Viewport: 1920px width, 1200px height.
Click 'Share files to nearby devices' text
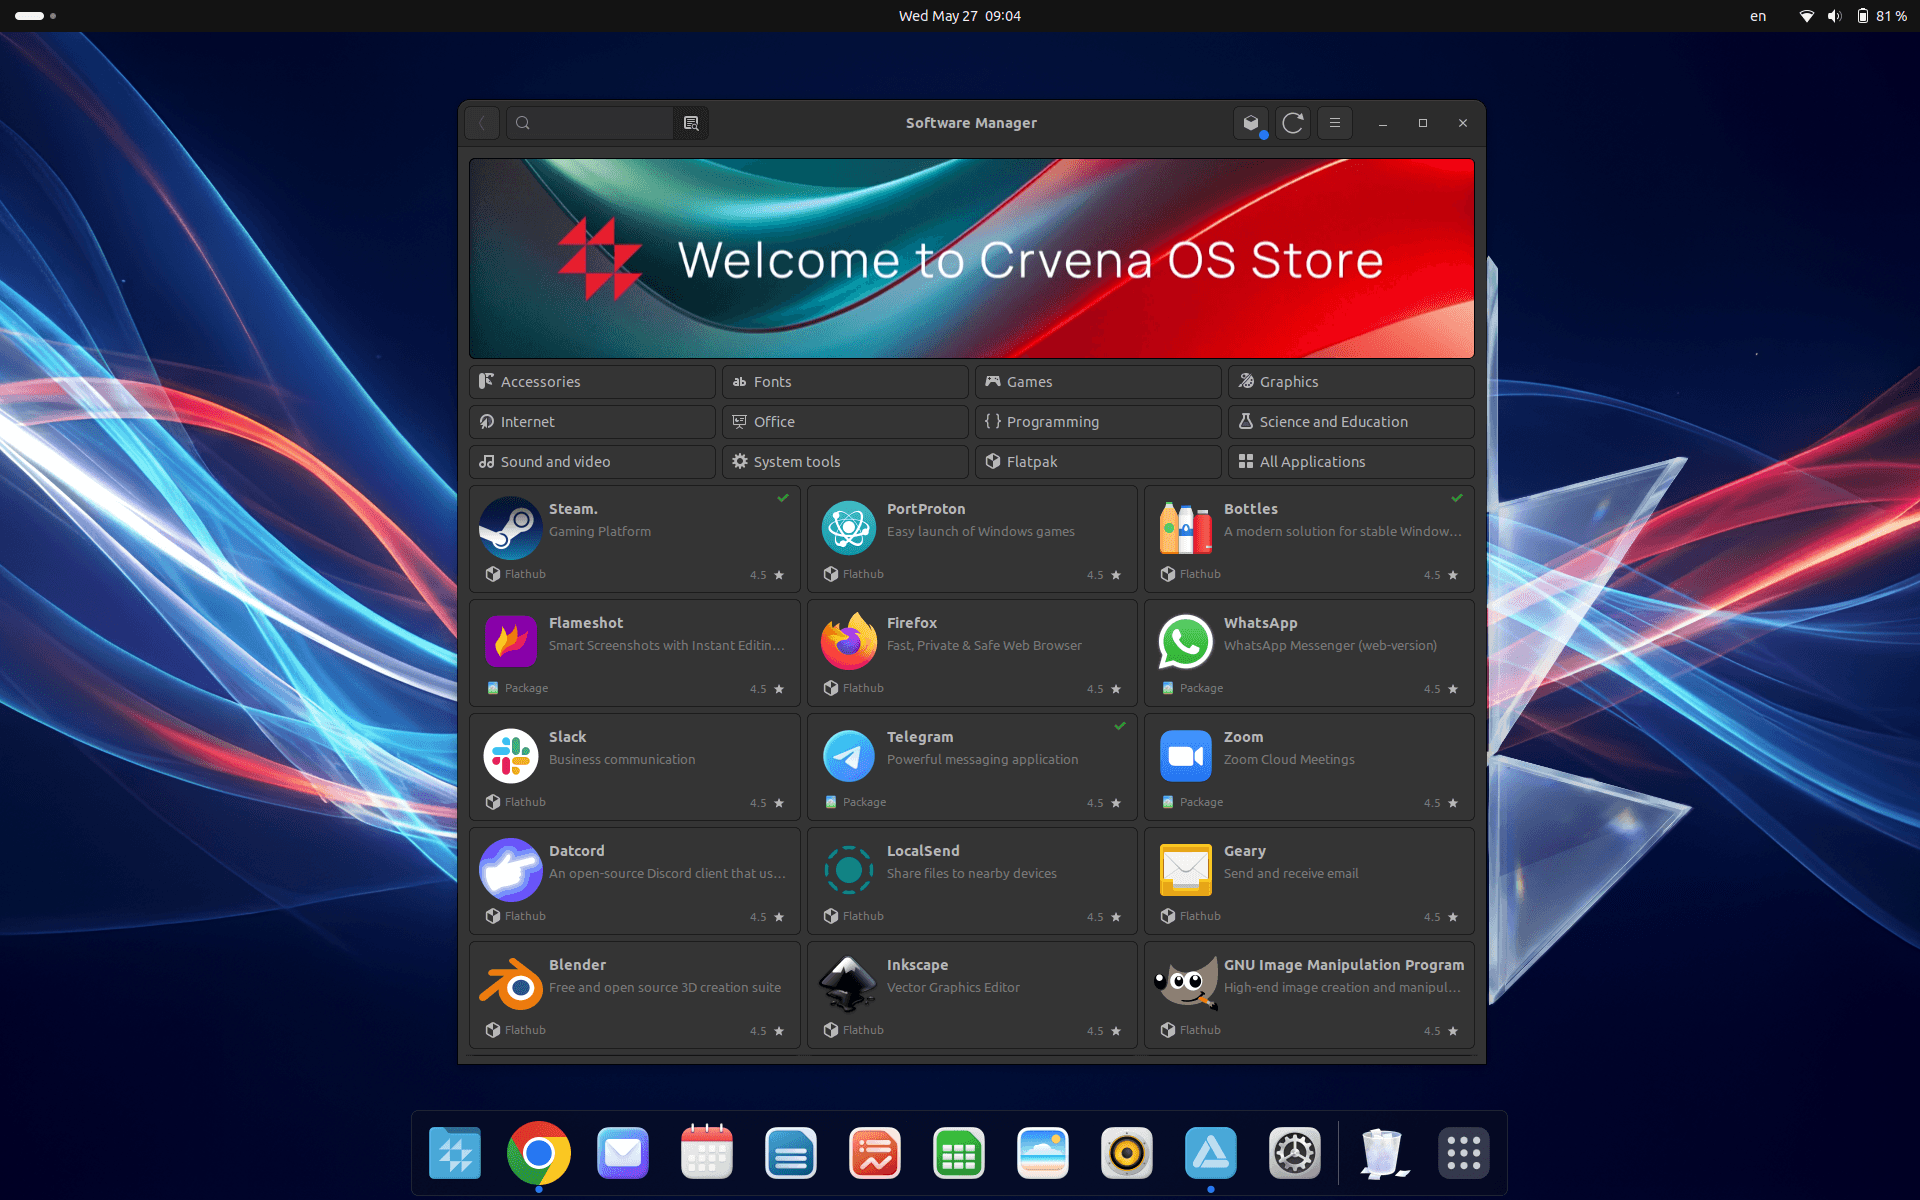click(971, 874)
